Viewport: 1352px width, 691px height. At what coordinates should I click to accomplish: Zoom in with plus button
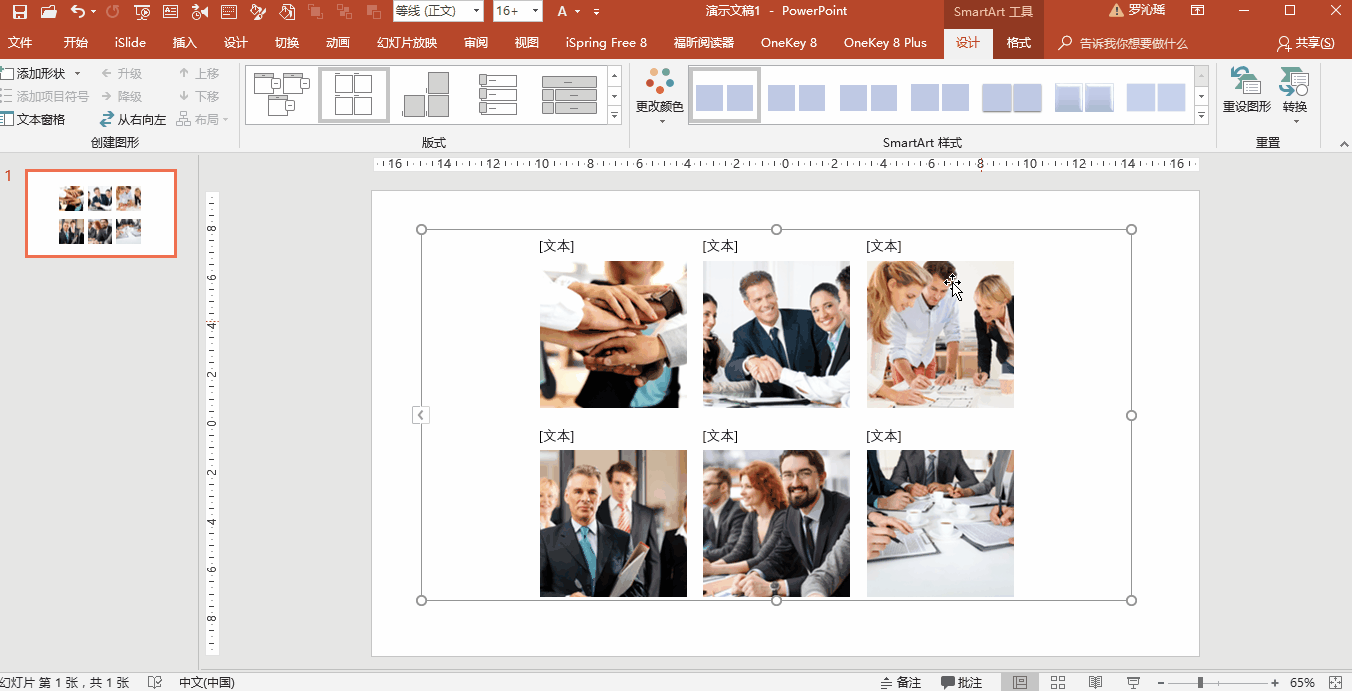[x=1275, y=682]
